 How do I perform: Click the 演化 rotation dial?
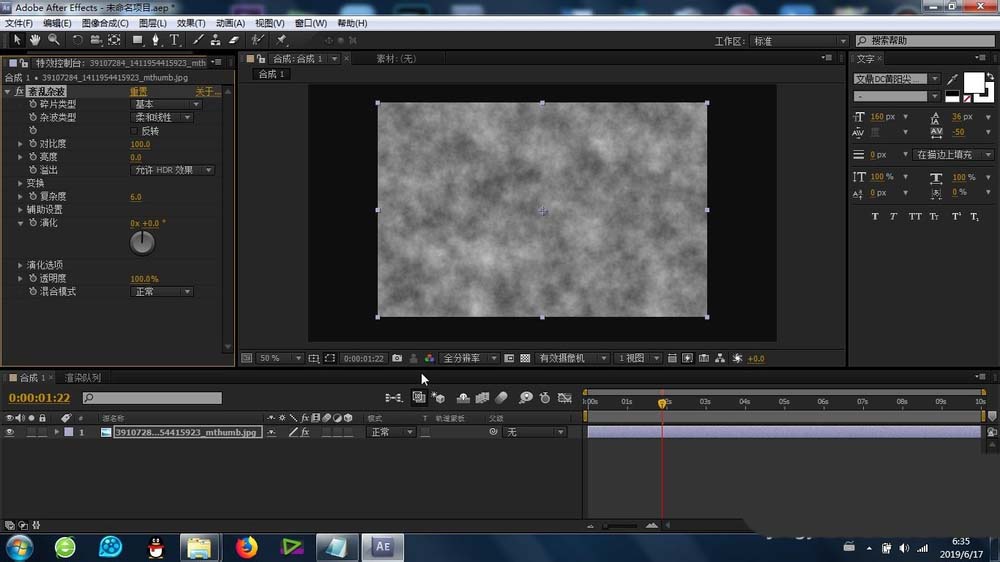[143, 242]
